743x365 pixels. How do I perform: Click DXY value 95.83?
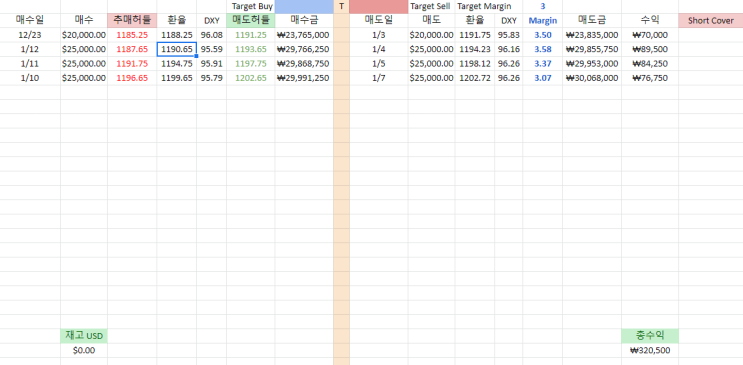(508, 35)
